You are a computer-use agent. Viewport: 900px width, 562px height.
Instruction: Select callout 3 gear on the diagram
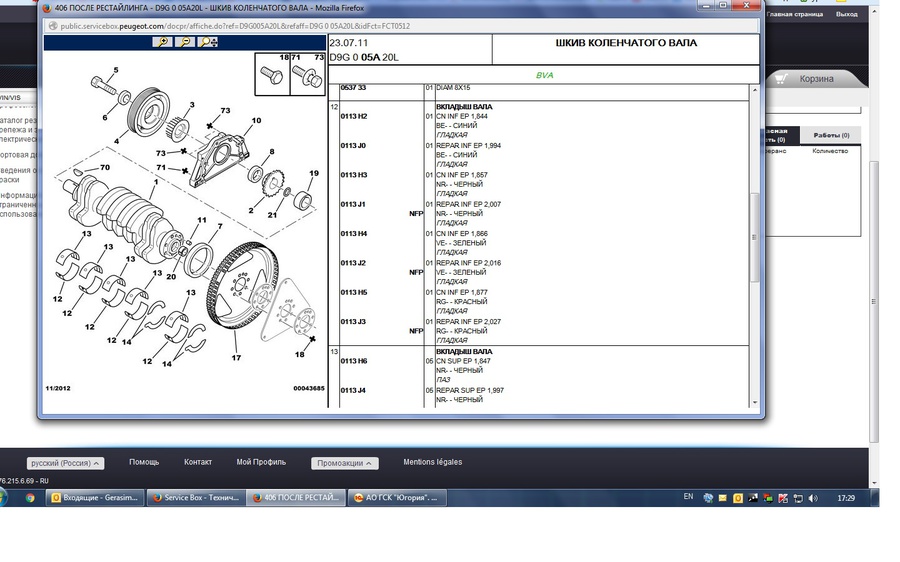pos(192,105)
